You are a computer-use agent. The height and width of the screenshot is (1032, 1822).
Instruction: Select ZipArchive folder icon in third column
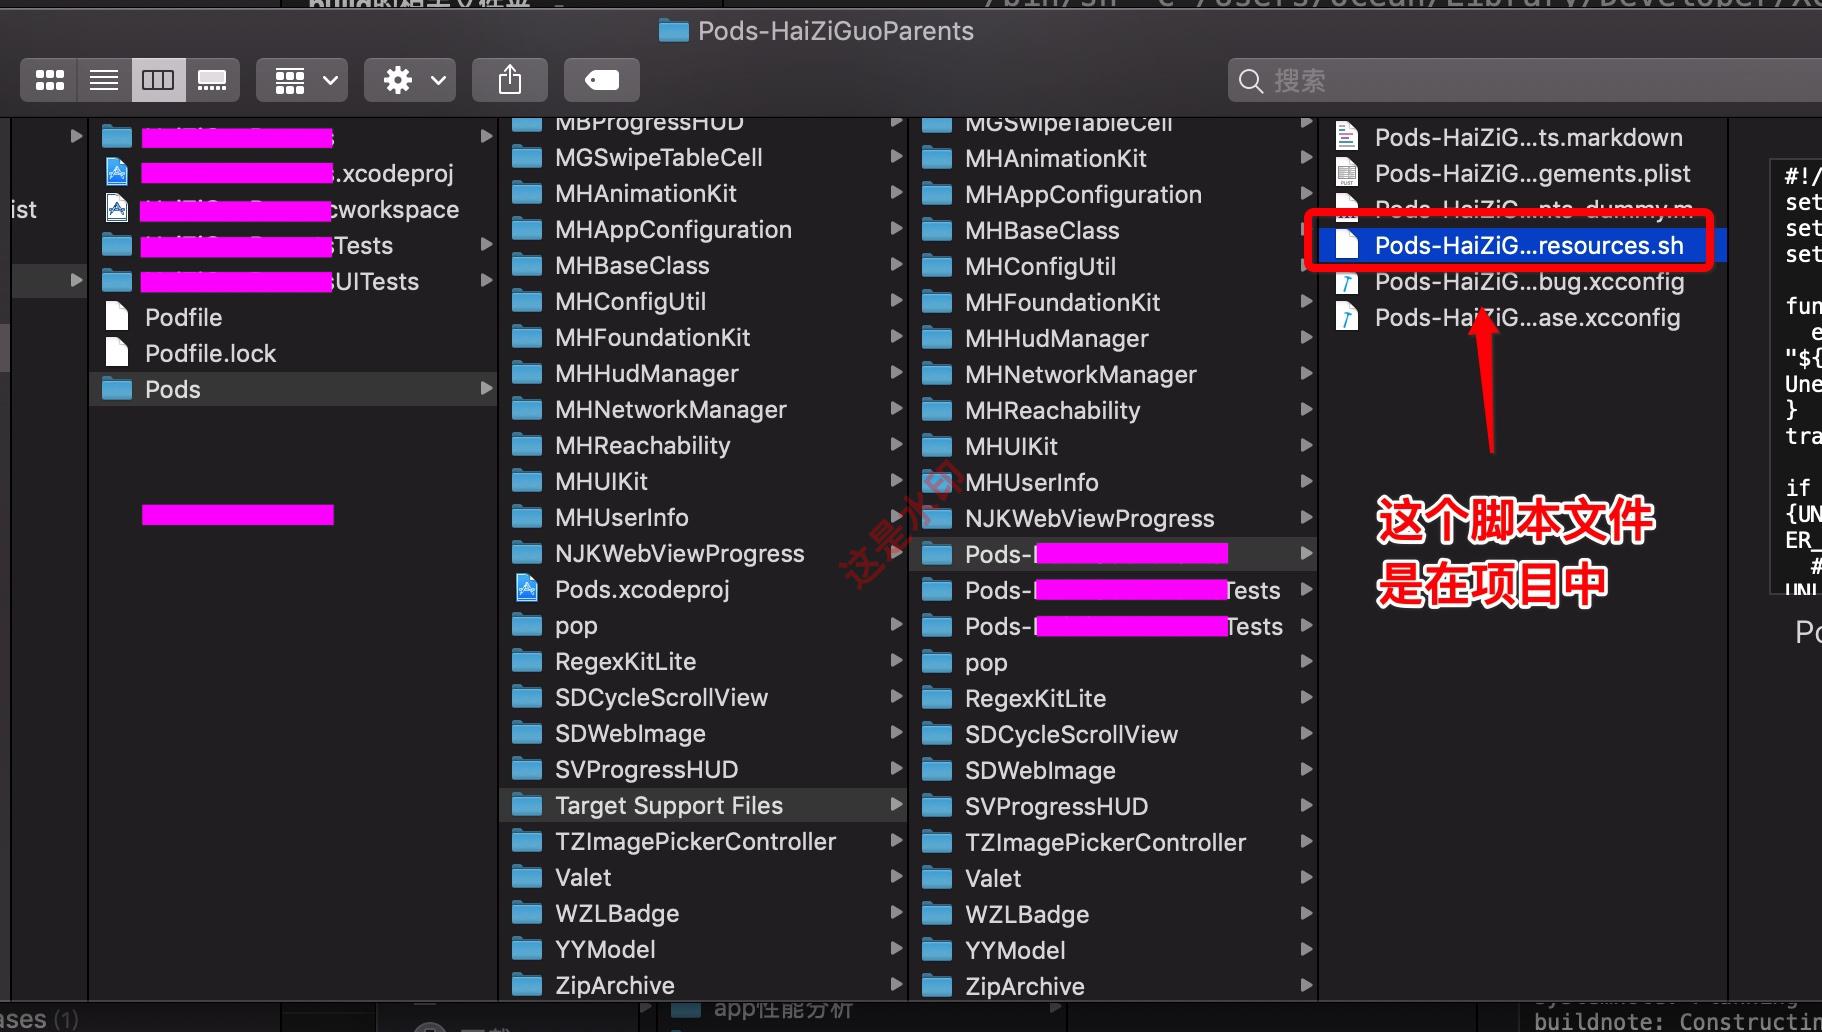coord(937,986)
